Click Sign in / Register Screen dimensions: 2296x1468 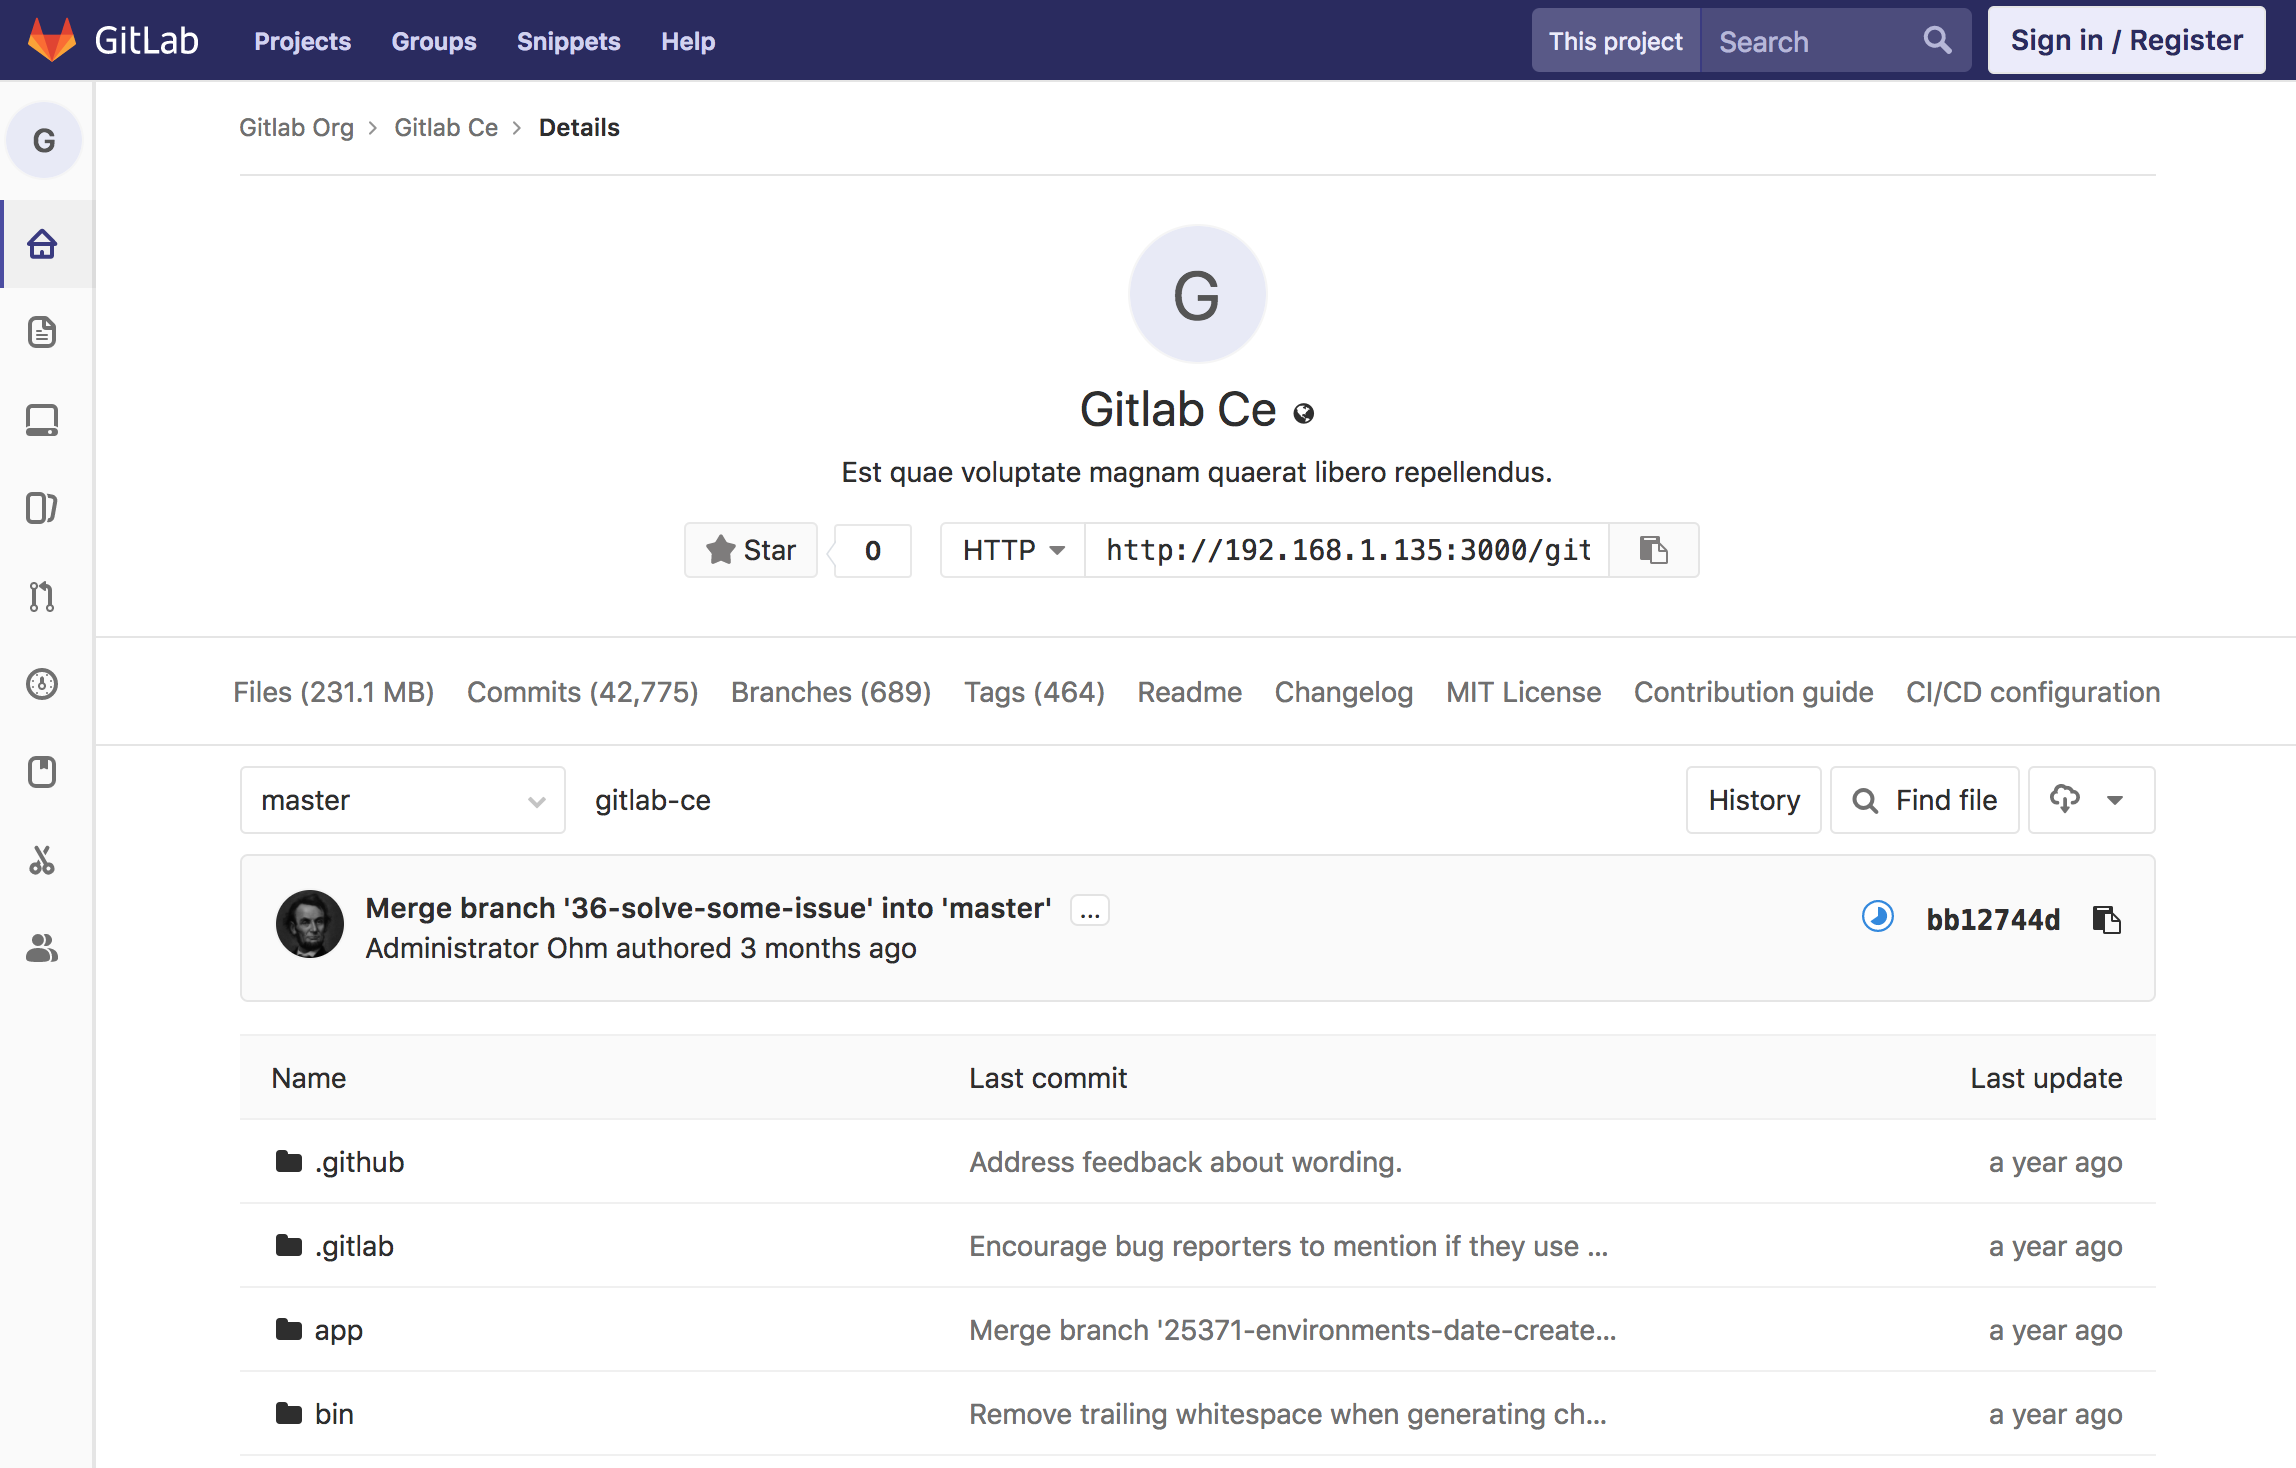pos(2126,41)
